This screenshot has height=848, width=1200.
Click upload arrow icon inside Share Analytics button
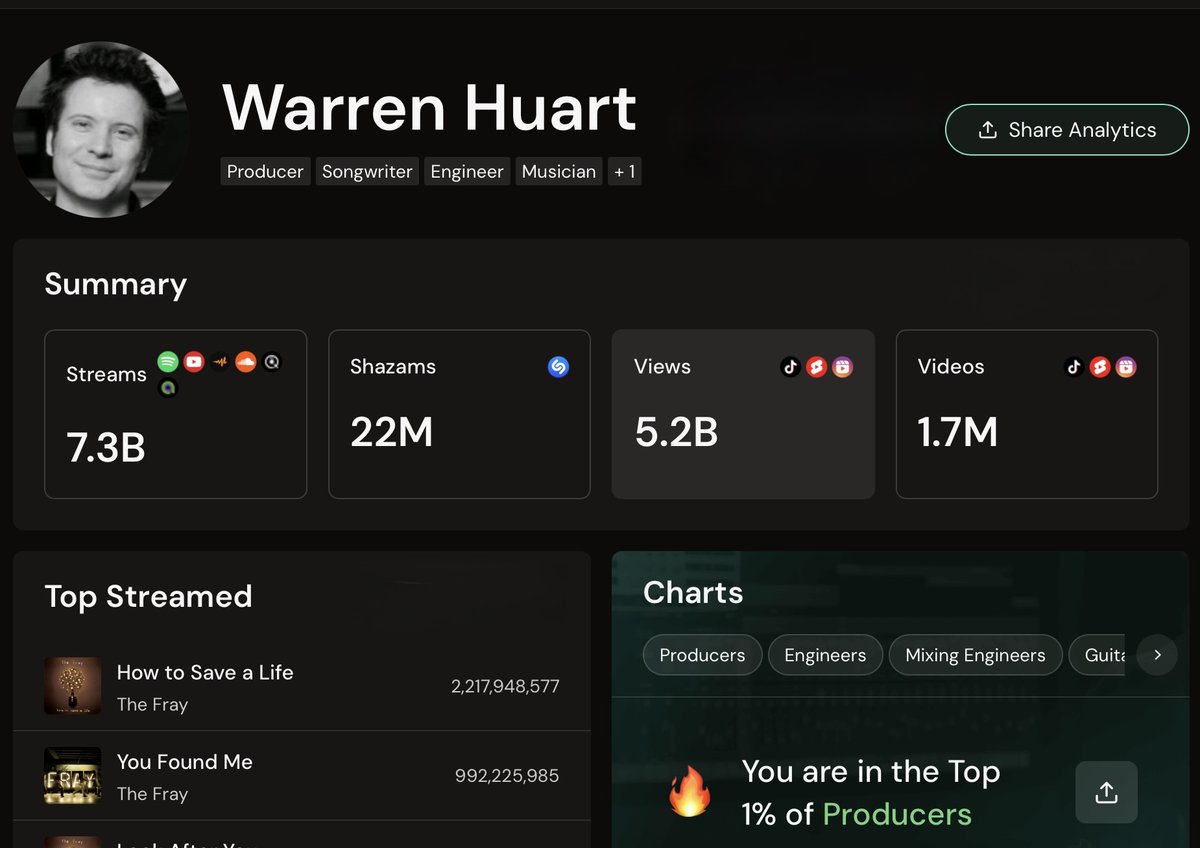pos(987,130)
